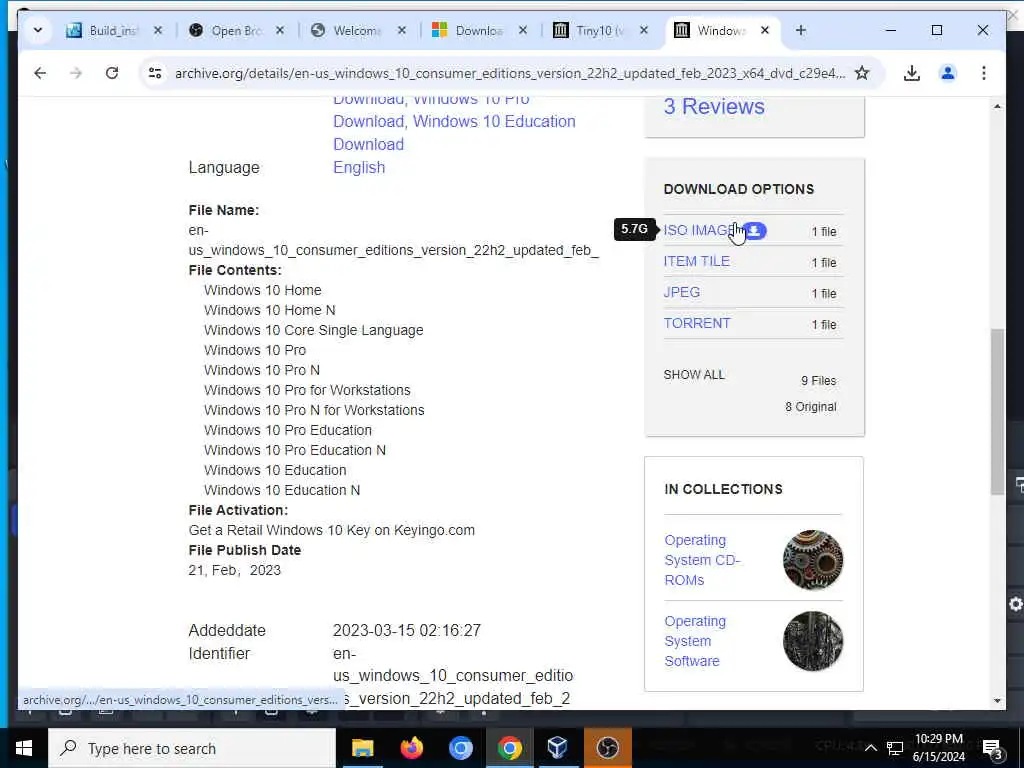This screenshot has width=1024, height=768.
Task: Close the Microsoft Download tab
Action: pos(523,30)
